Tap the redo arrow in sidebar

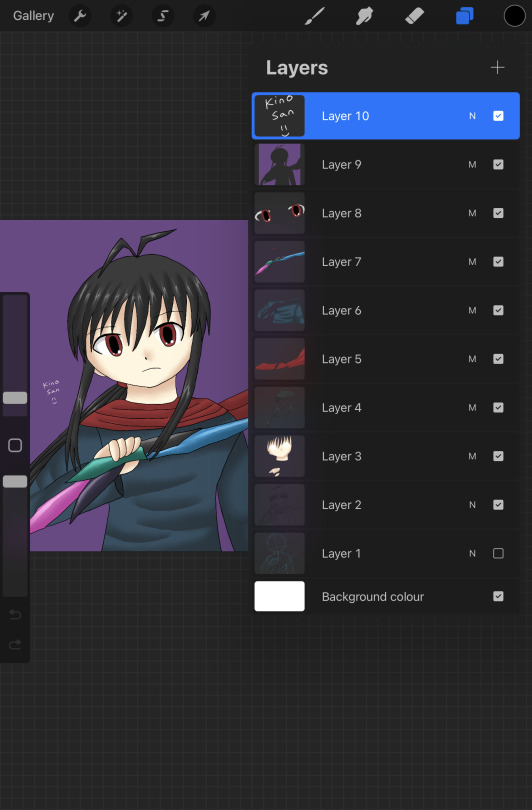coord(15,644)
